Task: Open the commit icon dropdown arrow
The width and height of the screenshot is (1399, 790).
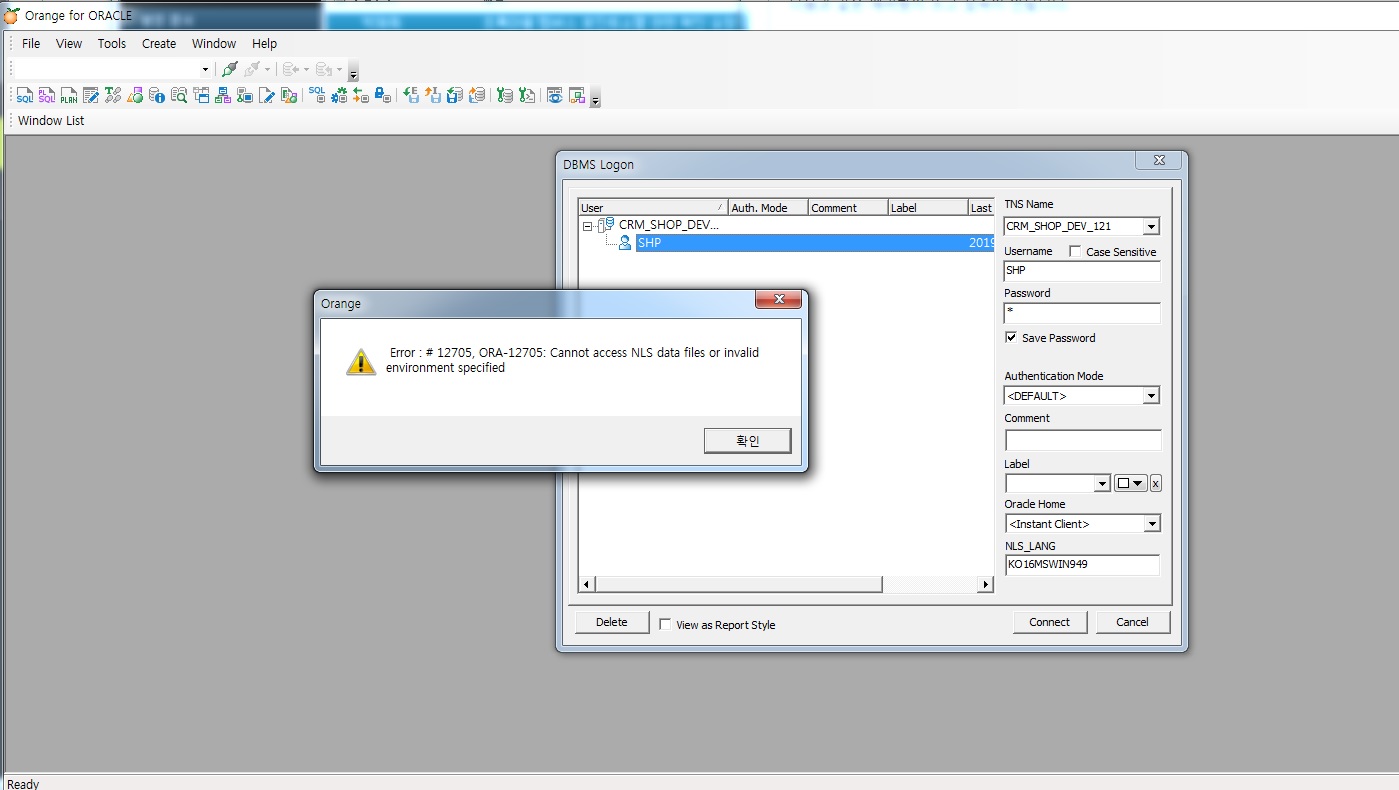Action: coord(306,69)
